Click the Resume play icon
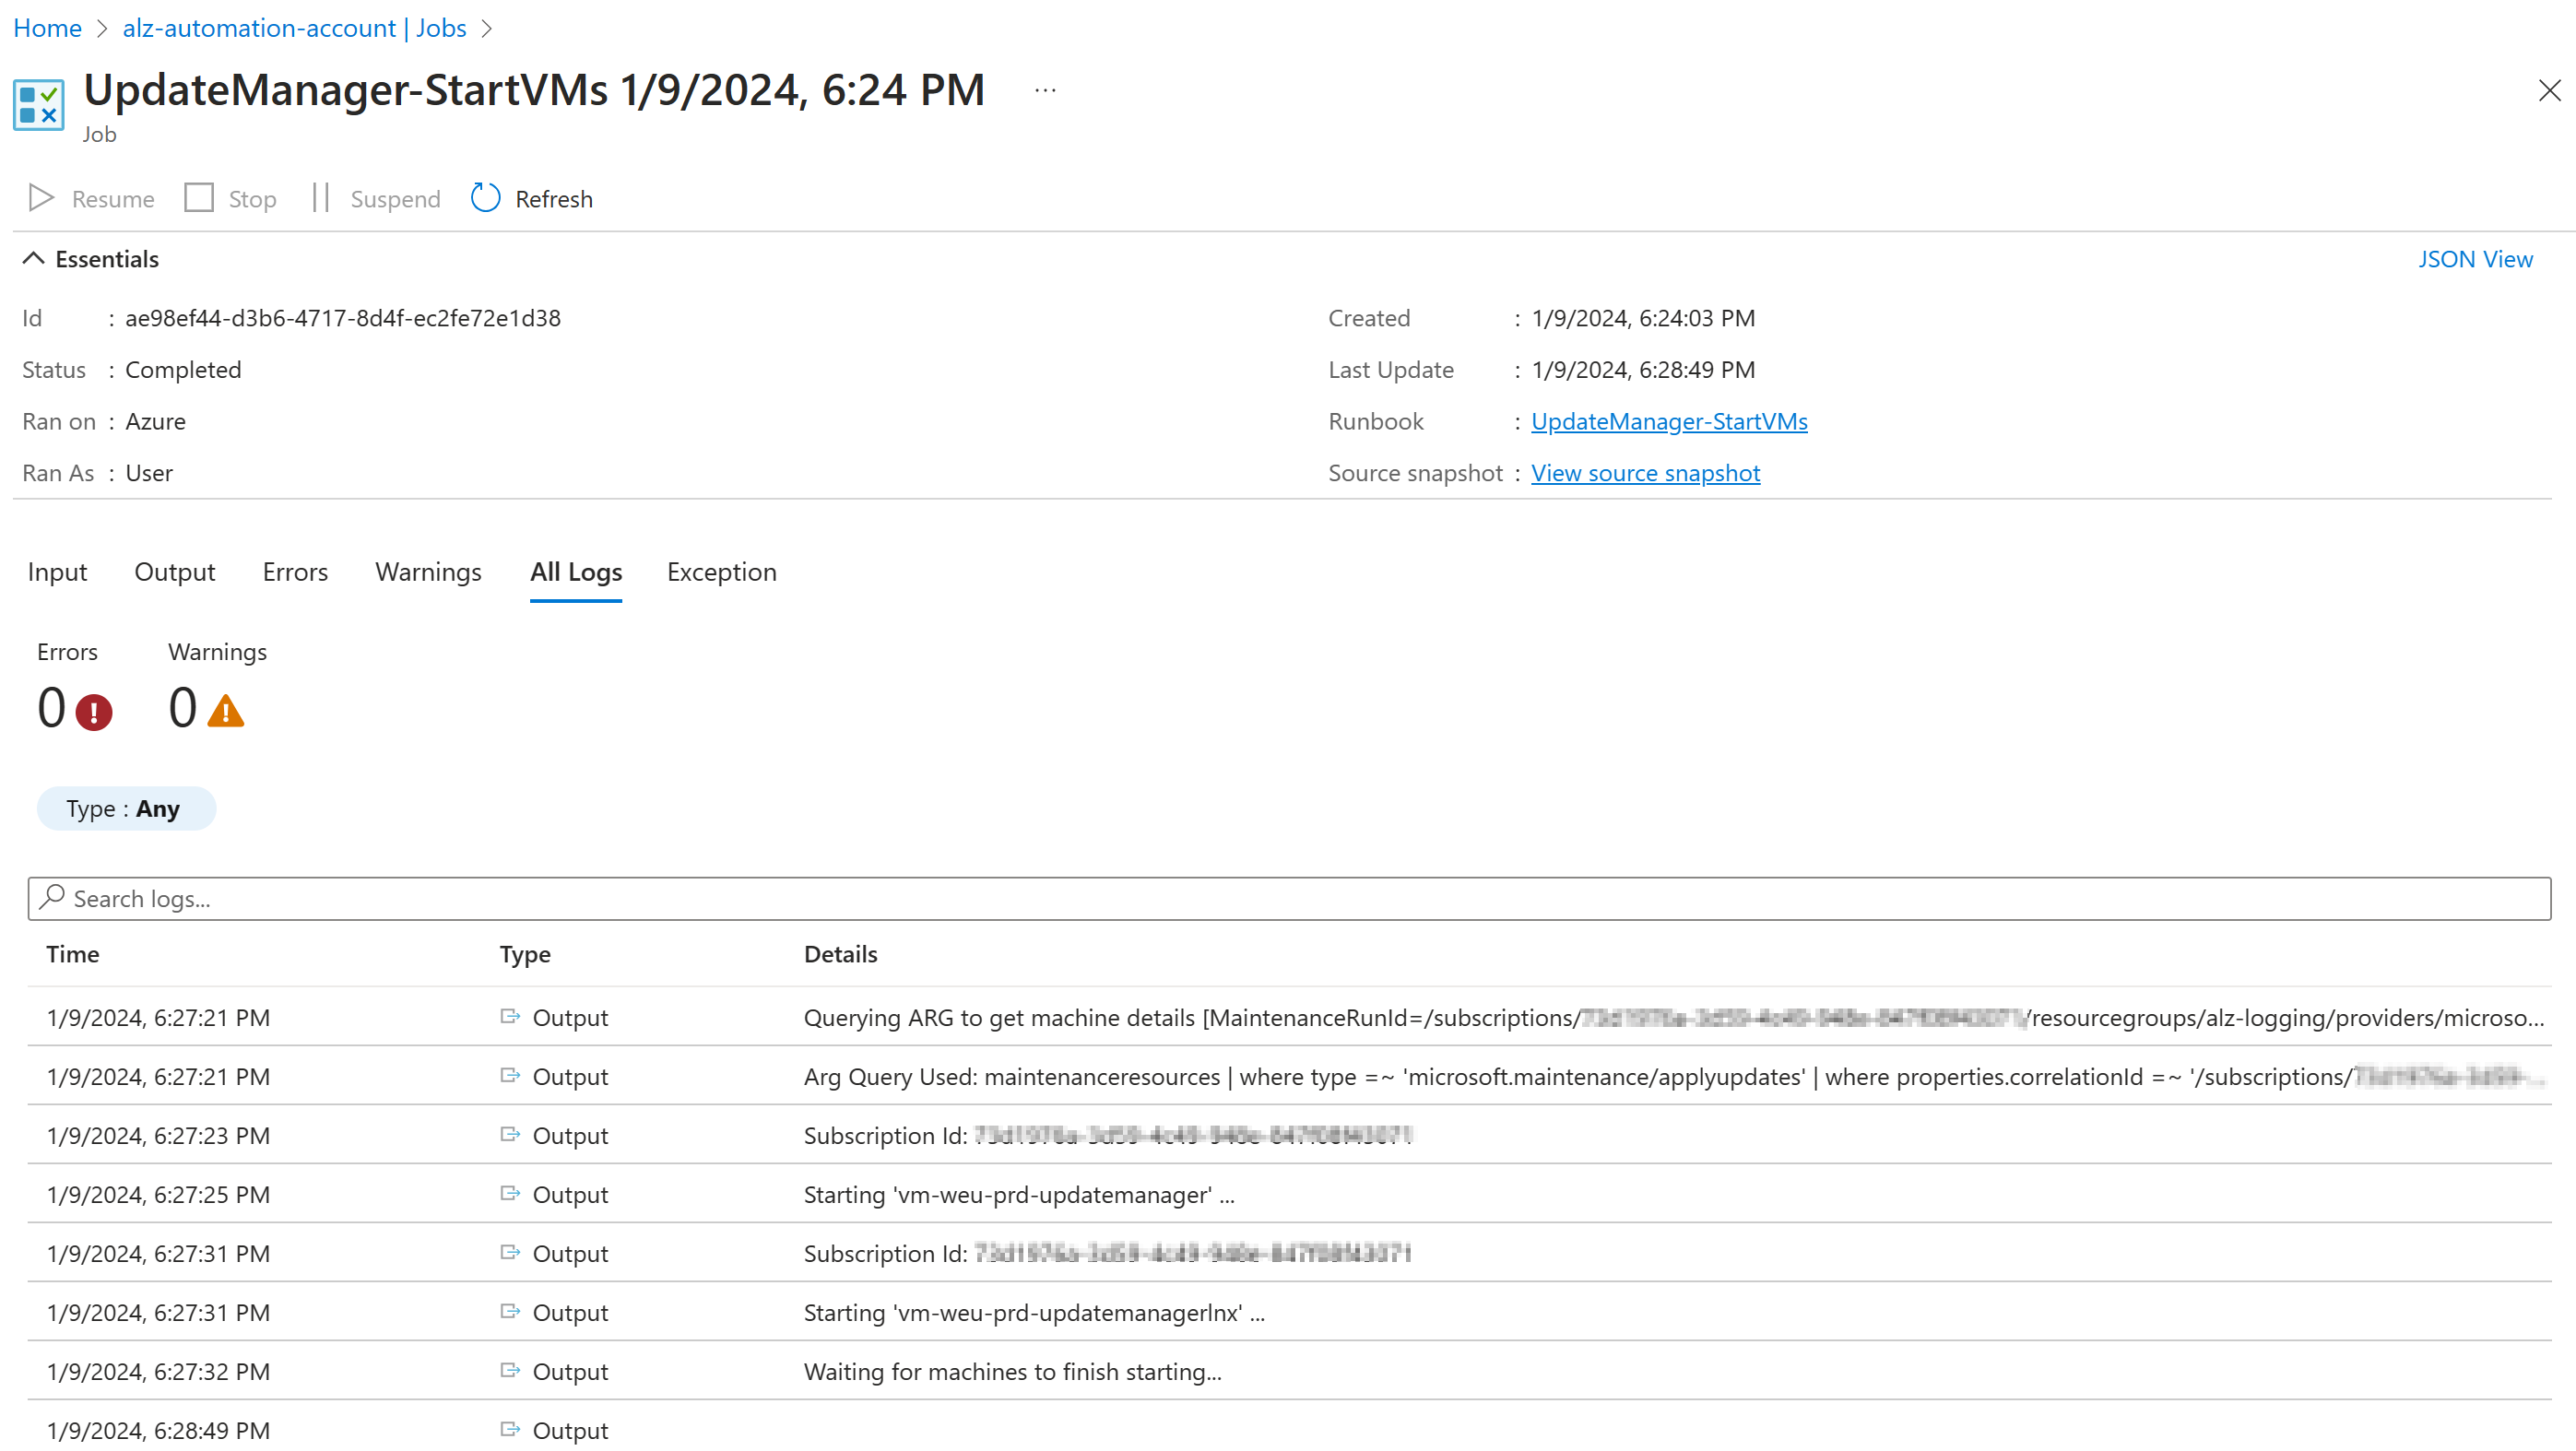Screen dimensions: 2576x1451 [41, 198]
